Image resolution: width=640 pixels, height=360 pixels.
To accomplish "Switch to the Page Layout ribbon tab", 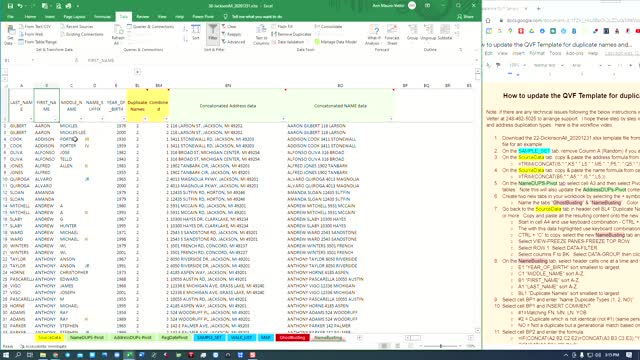I will tap(74, 17).
